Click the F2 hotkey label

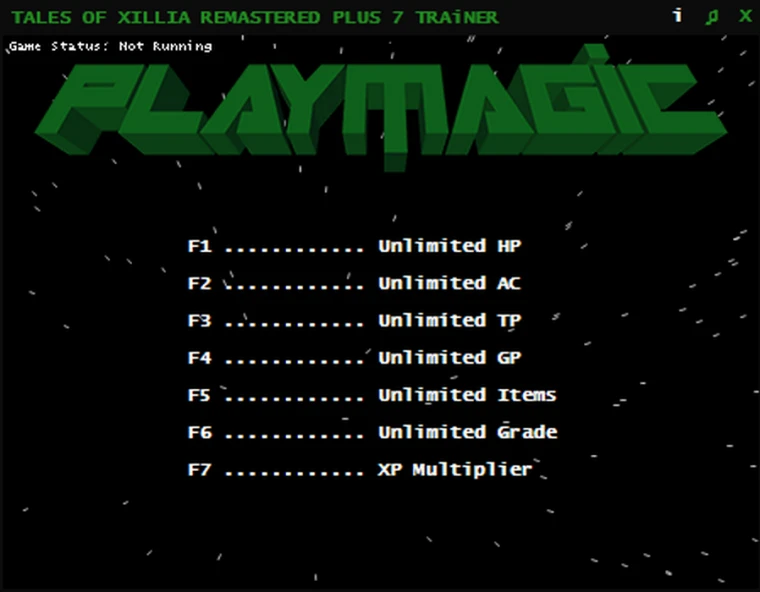click(200, 284)
